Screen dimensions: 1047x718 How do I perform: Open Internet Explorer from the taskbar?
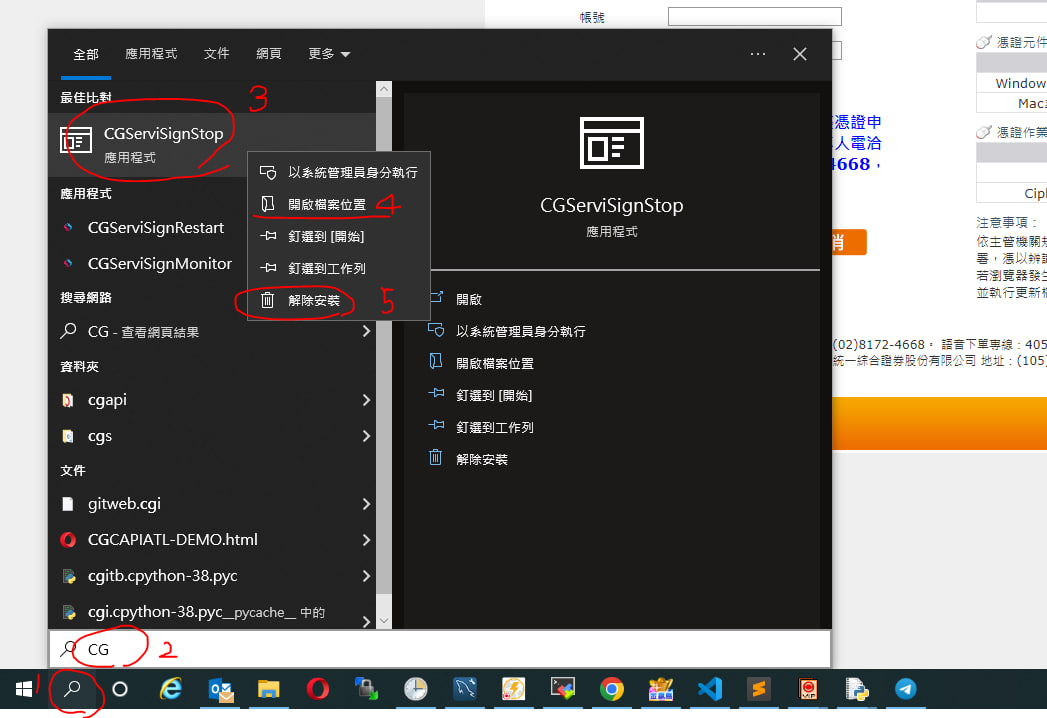[x=171, y=689]
